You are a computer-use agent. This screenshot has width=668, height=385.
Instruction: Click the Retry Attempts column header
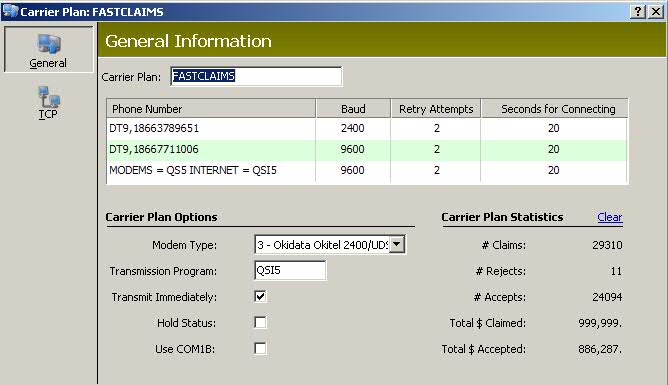[436, 109]
